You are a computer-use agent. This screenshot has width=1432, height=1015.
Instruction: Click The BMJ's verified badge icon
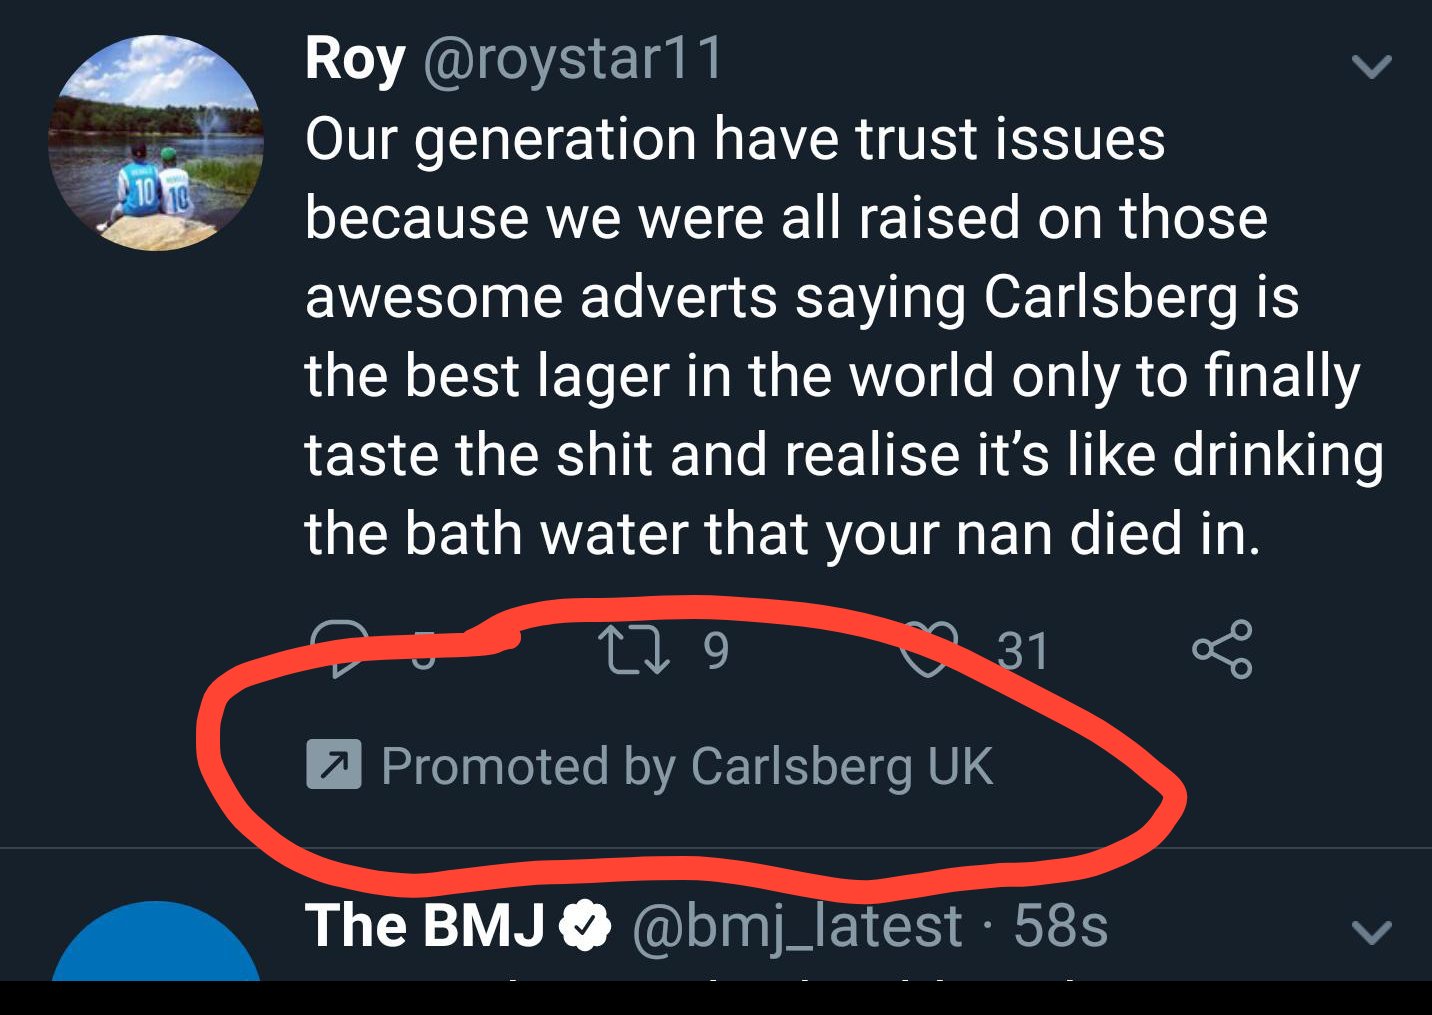click(x=585, y=925)
